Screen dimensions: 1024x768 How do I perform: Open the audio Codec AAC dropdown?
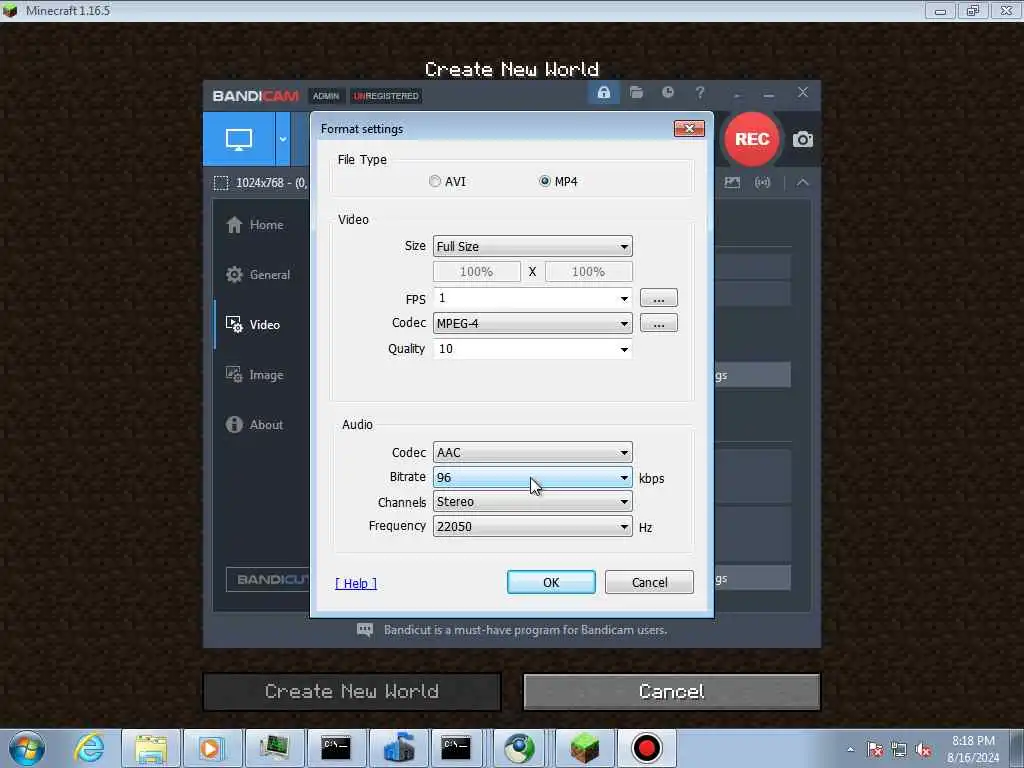[532, 452]
